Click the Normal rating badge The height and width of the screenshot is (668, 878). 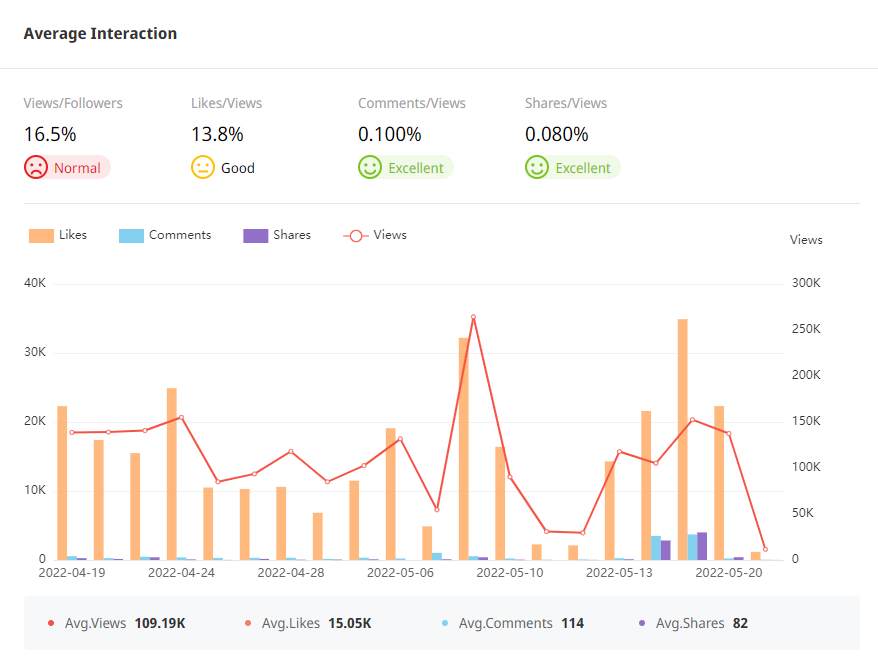coord(77,168)
